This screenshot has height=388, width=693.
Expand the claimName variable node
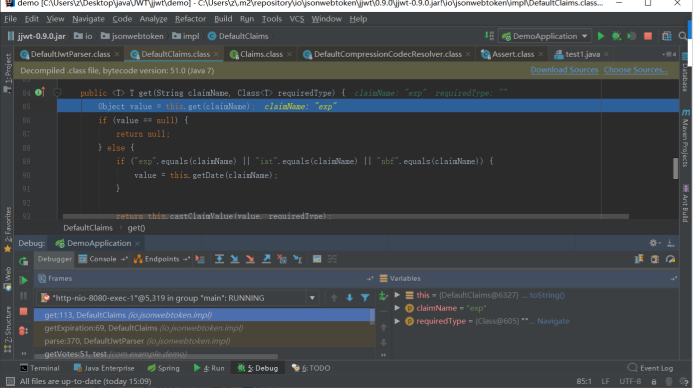[x=397, y=308]
